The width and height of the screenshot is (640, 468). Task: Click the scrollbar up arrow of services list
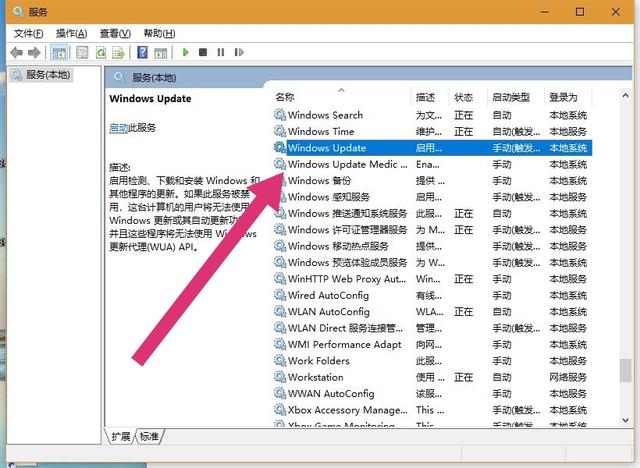(625, 95)
